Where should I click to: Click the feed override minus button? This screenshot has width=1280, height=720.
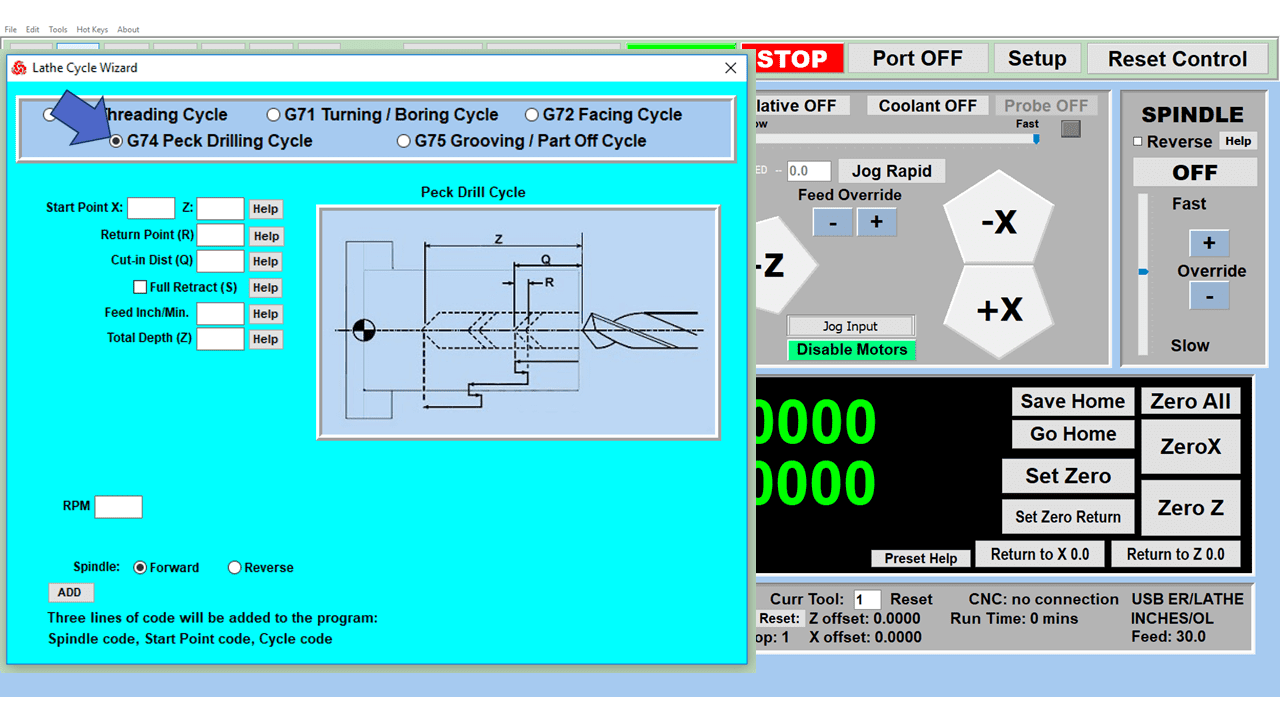[x=832, y=222]
